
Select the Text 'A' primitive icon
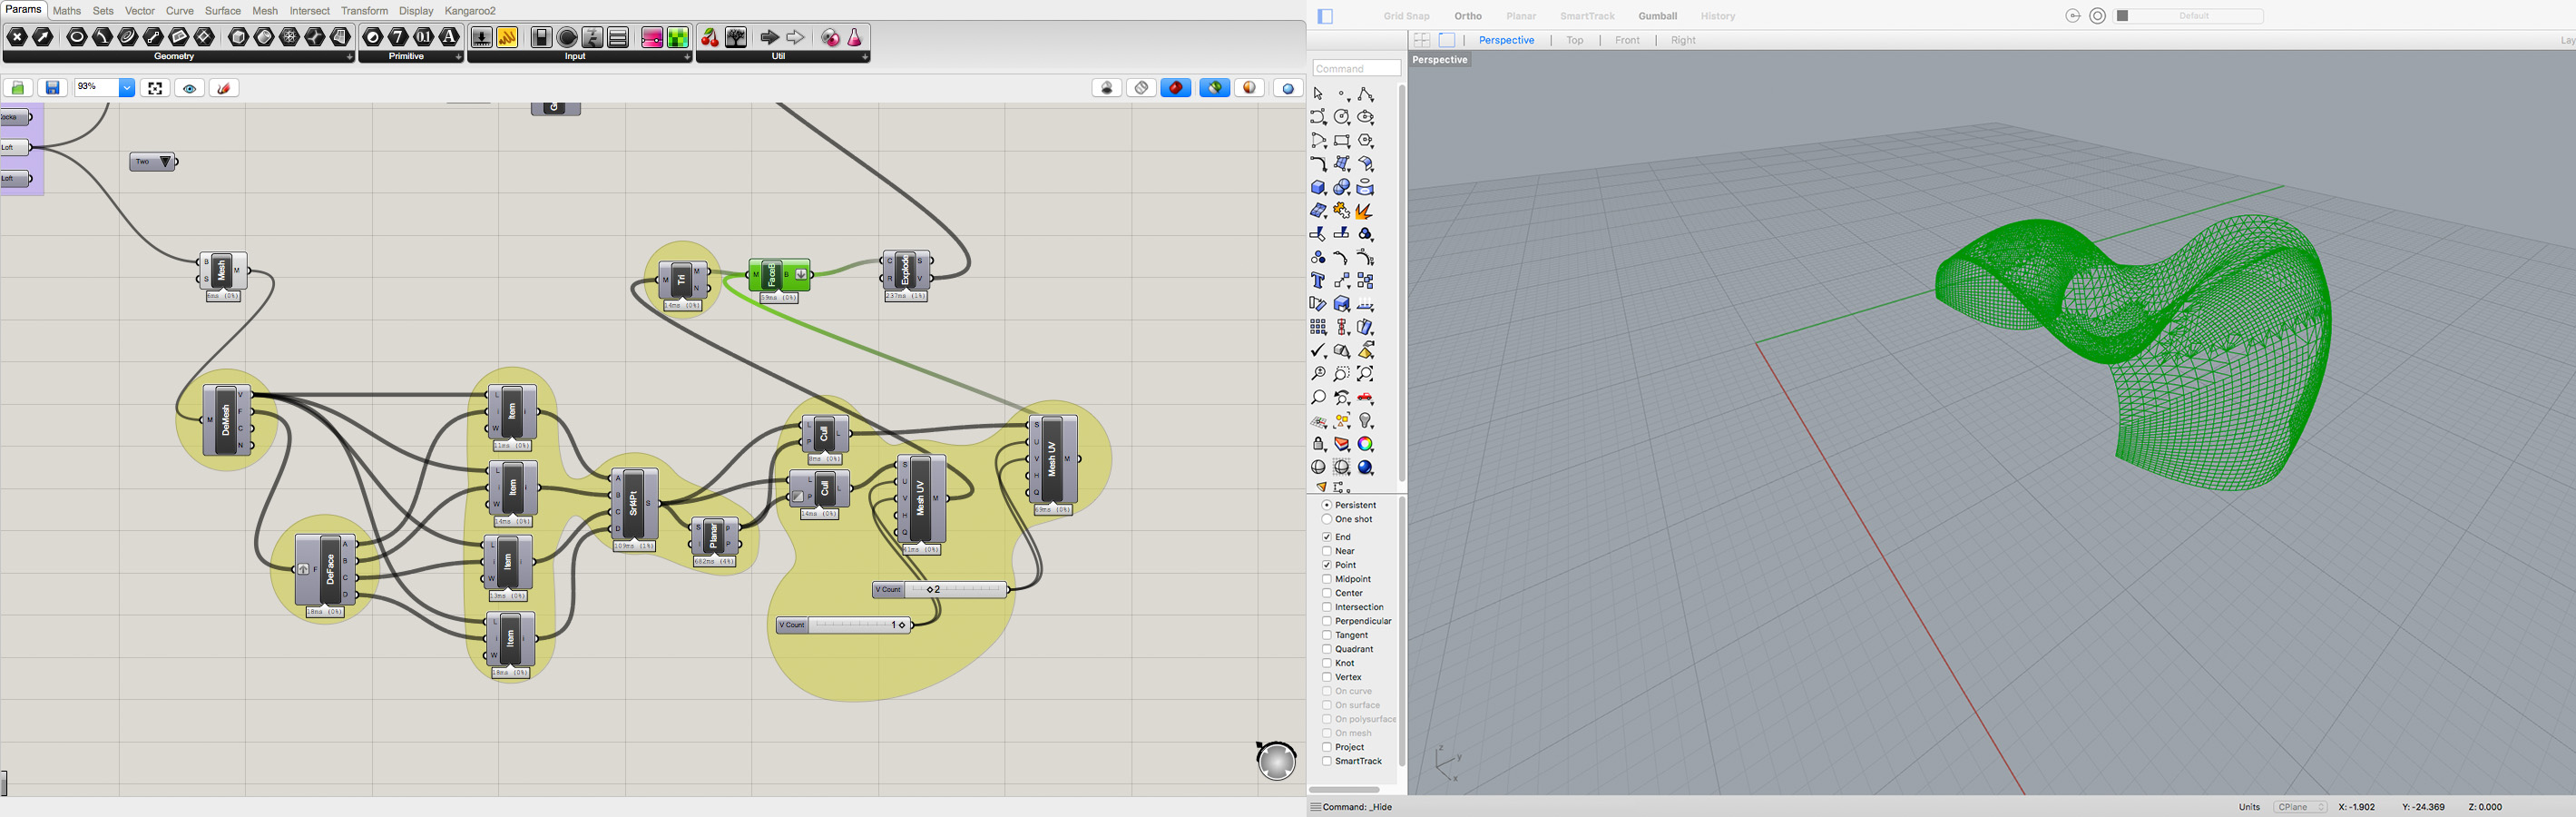[450, 37]
